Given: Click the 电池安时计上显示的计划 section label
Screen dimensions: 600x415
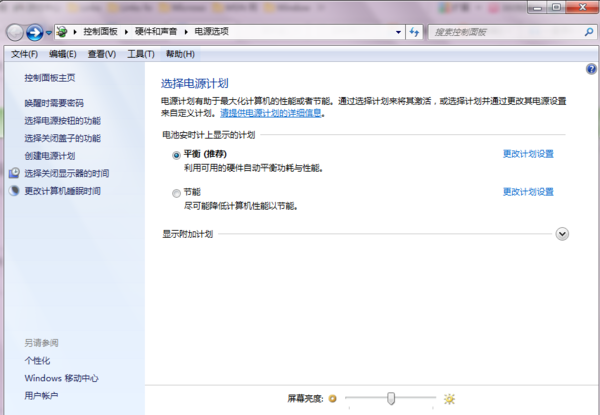Looking at the screenshot, I should click(209, 135).
